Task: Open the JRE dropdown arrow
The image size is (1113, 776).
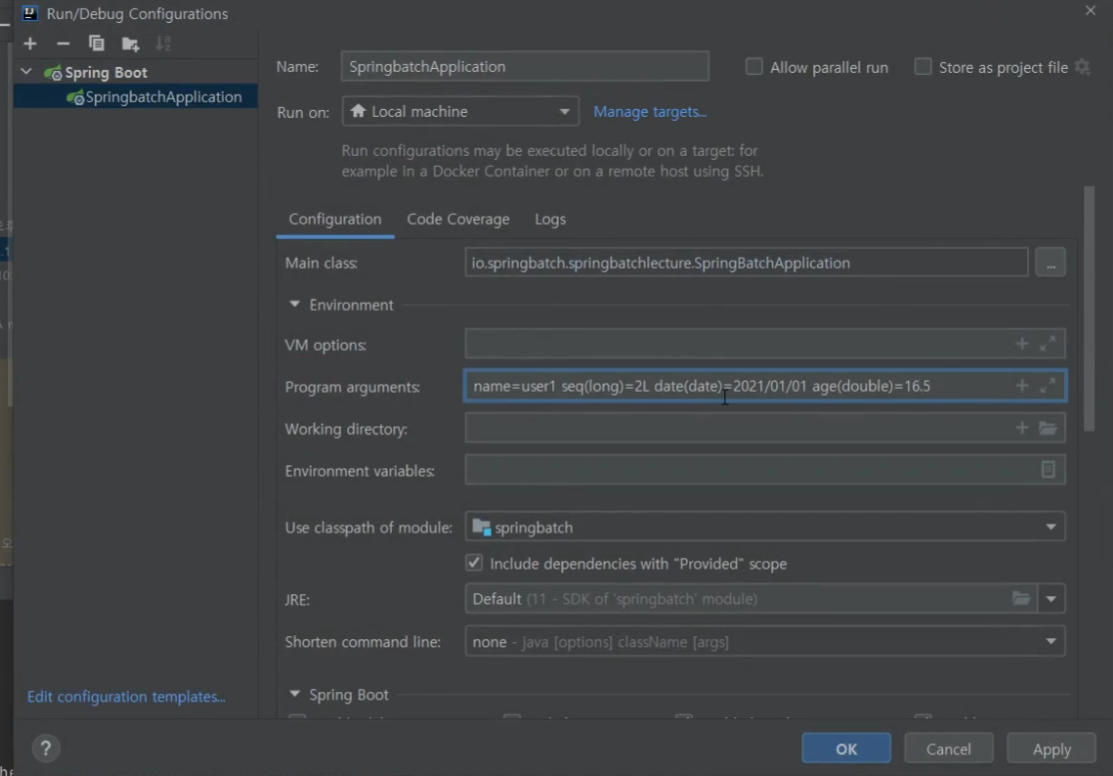Action: pyautogui.click(x=1051, y=599)
